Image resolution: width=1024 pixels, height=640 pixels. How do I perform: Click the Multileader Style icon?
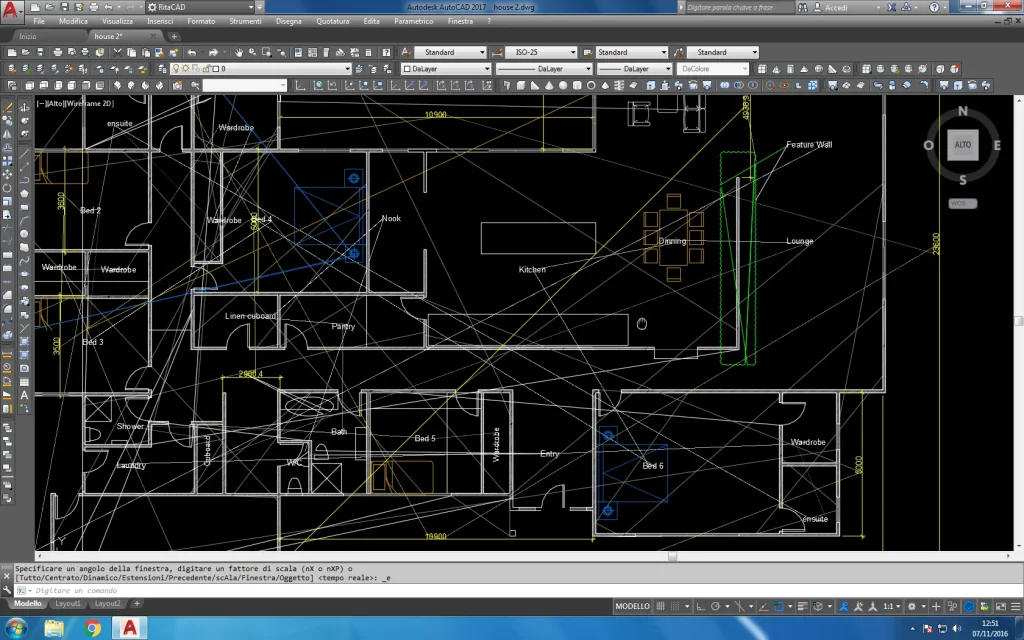point(679,52)
